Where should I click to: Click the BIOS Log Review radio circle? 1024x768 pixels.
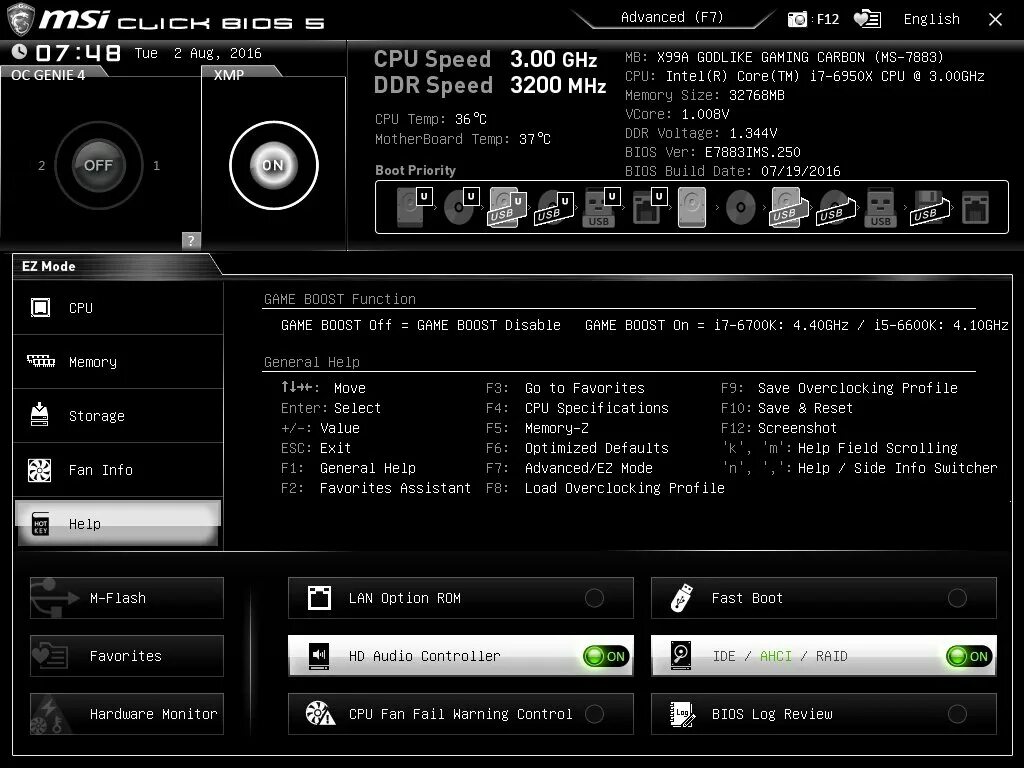pyautogui.click(x=957, y=714)
